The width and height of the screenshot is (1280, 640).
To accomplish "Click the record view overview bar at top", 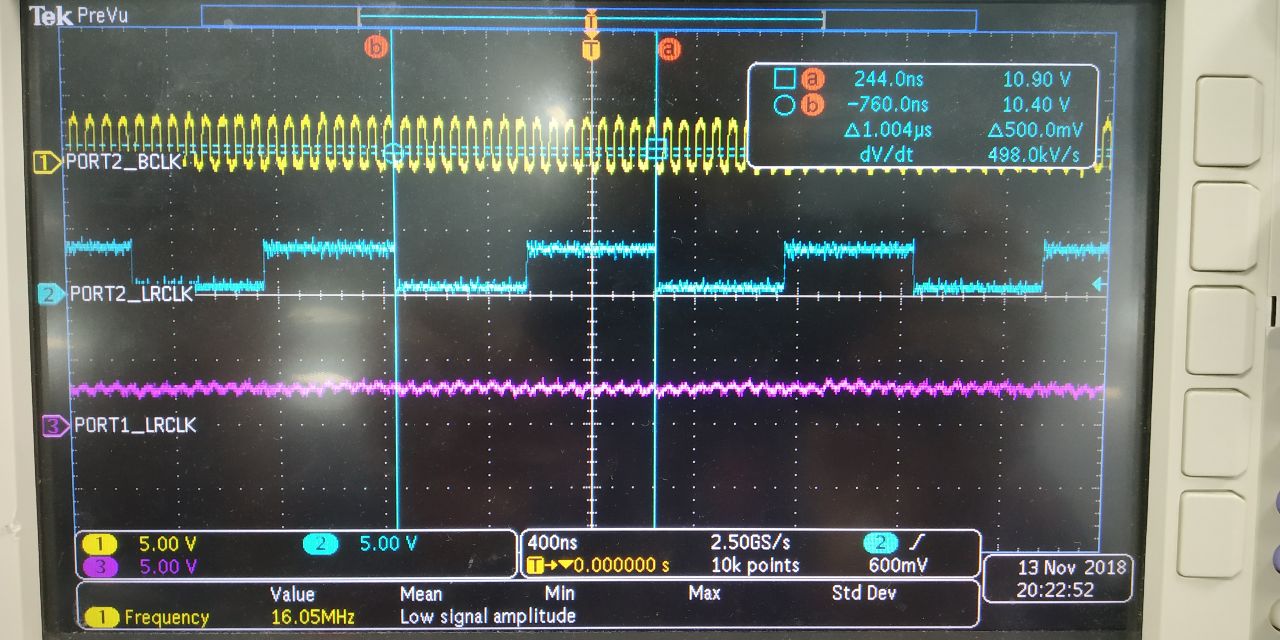I will tap(589, 18).
